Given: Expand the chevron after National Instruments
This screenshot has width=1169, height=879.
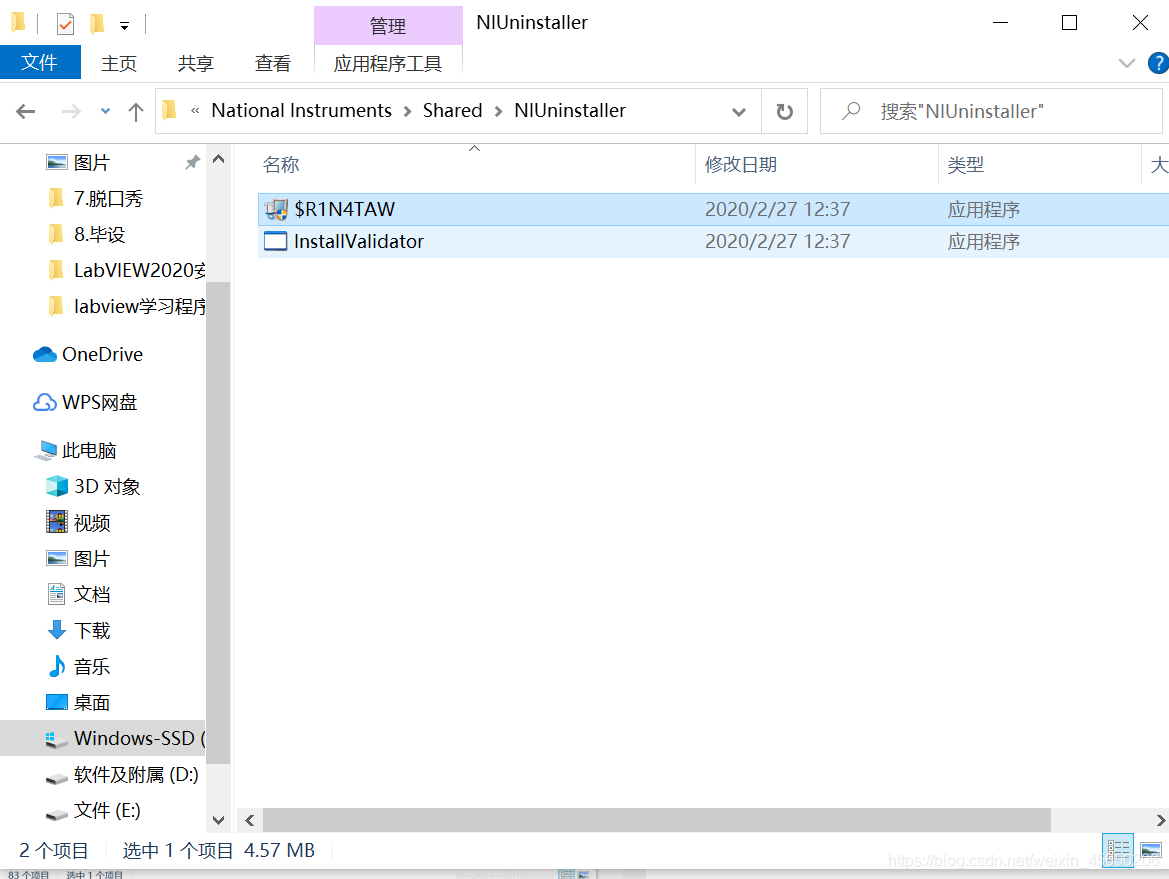Looking at the screenshot, I should pos(407,112).
